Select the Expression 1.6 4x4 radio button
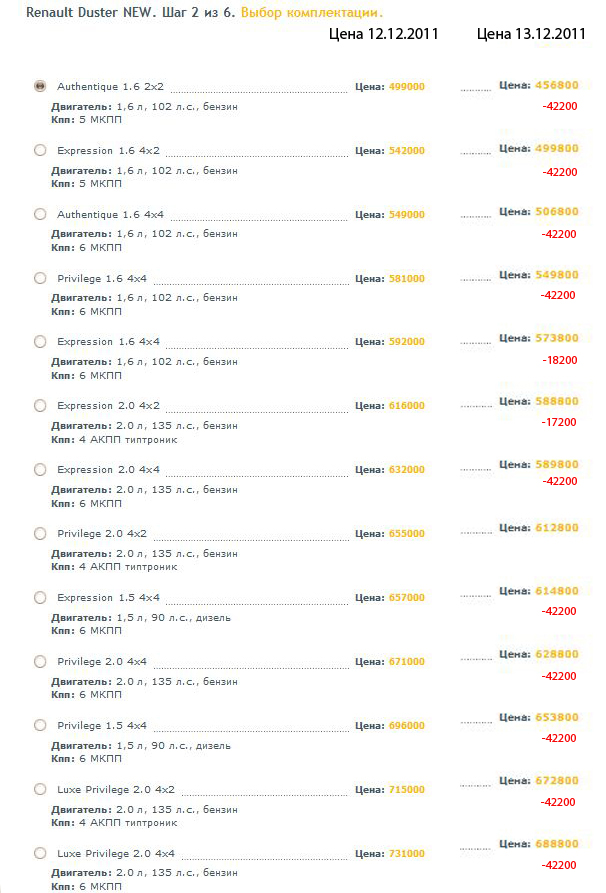The image size is (606, 893). pyautogui.click(x=40, y=342)
